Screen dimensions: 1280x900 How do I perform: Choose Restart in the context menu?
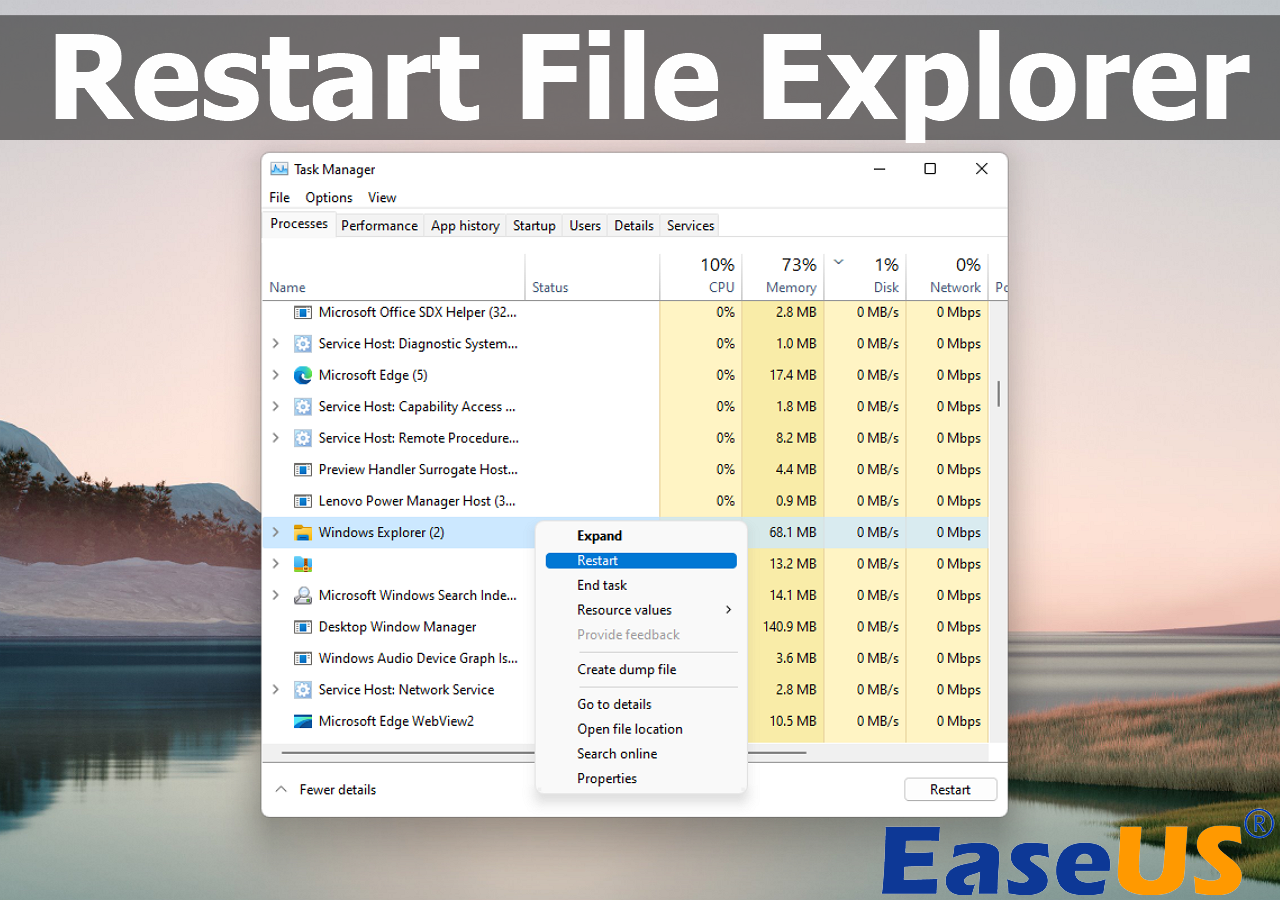pos(641,561)
